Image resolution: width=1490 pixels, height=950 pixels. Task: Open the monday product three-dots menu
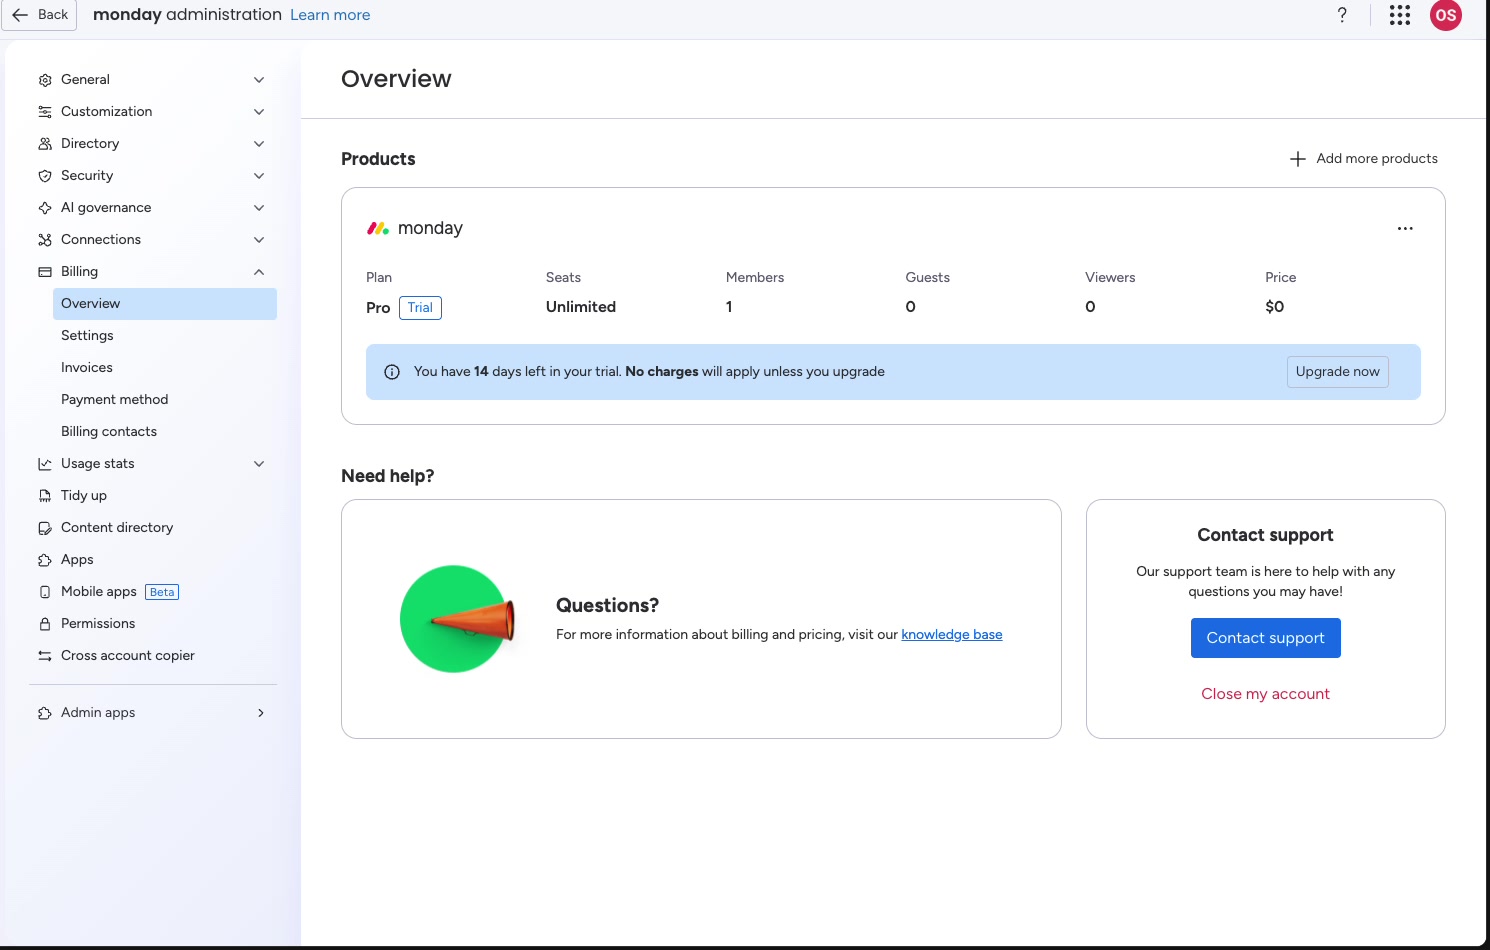click(1405, 229)
